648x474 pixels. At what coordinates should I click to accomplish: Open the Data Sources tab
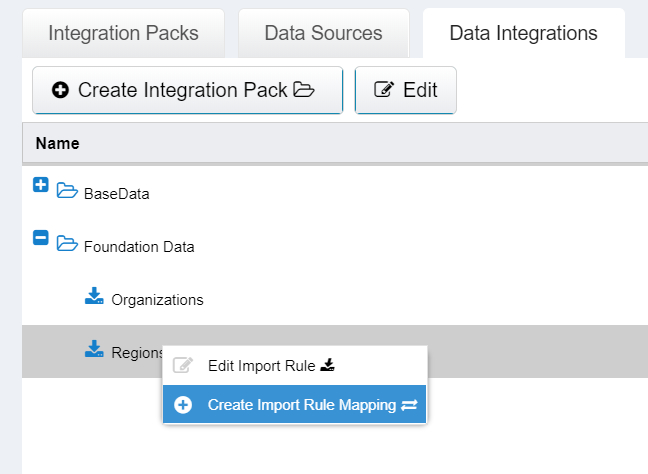click(323, 33)
